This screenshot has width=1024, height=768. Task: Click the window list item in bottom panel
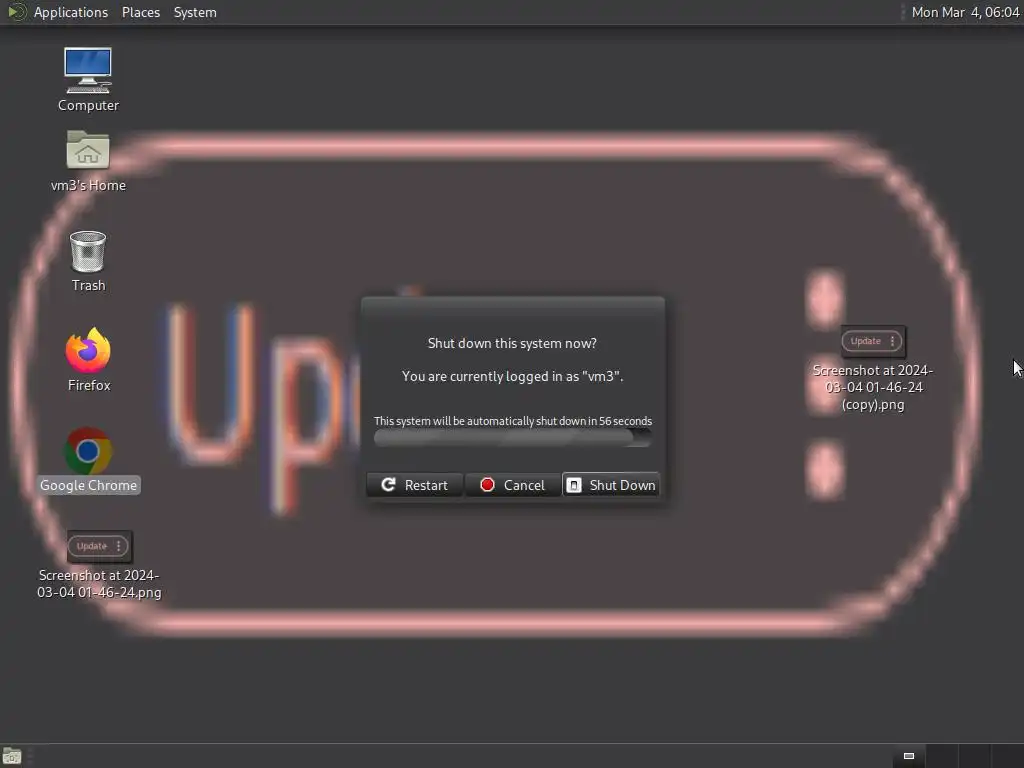pyautogui.click(x=908, y=756)
